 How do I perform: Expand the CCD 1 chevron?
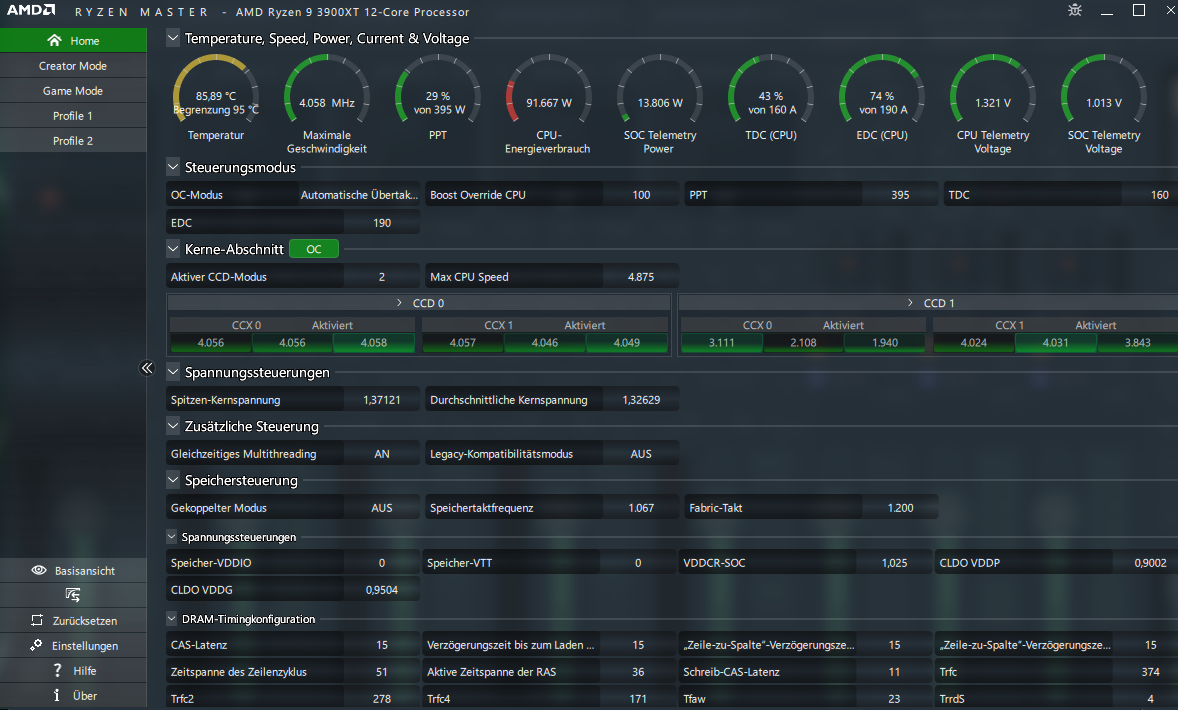[911, 303]
